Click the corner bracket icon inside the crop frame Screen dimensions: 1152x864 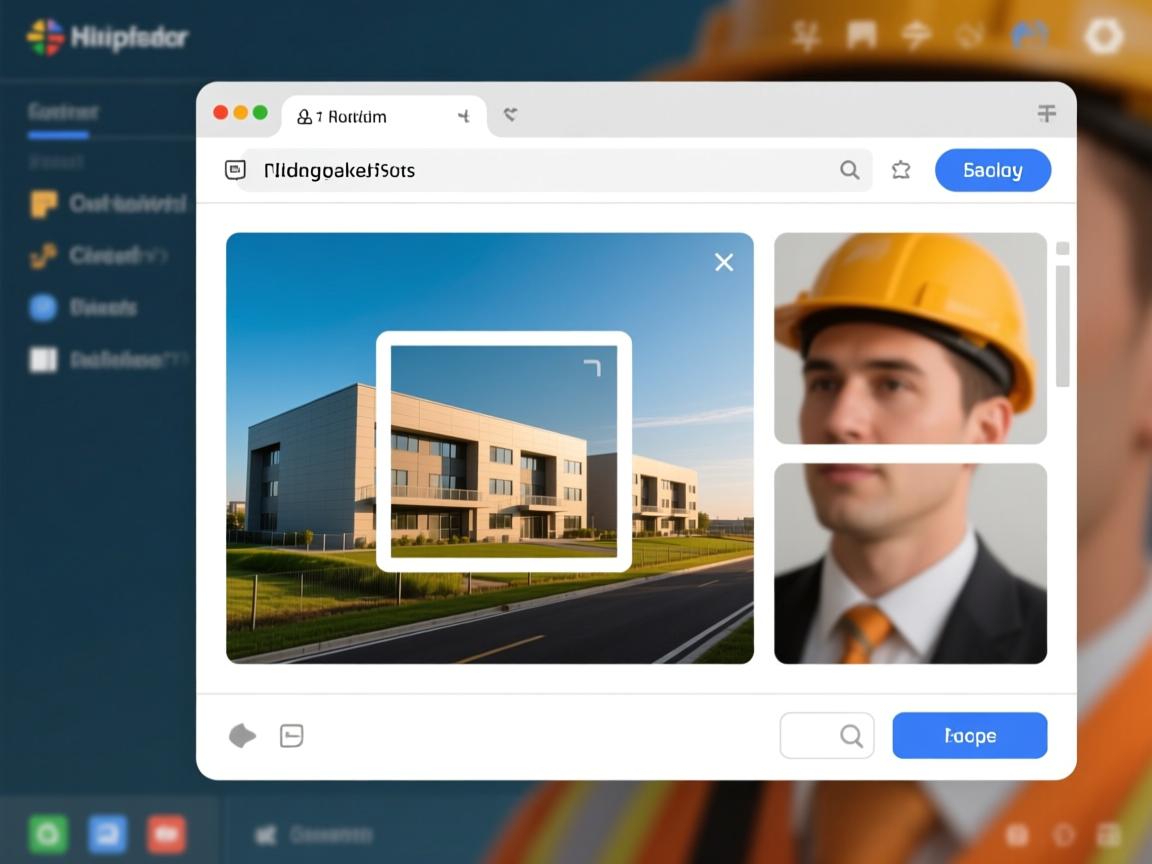(592, 368)
